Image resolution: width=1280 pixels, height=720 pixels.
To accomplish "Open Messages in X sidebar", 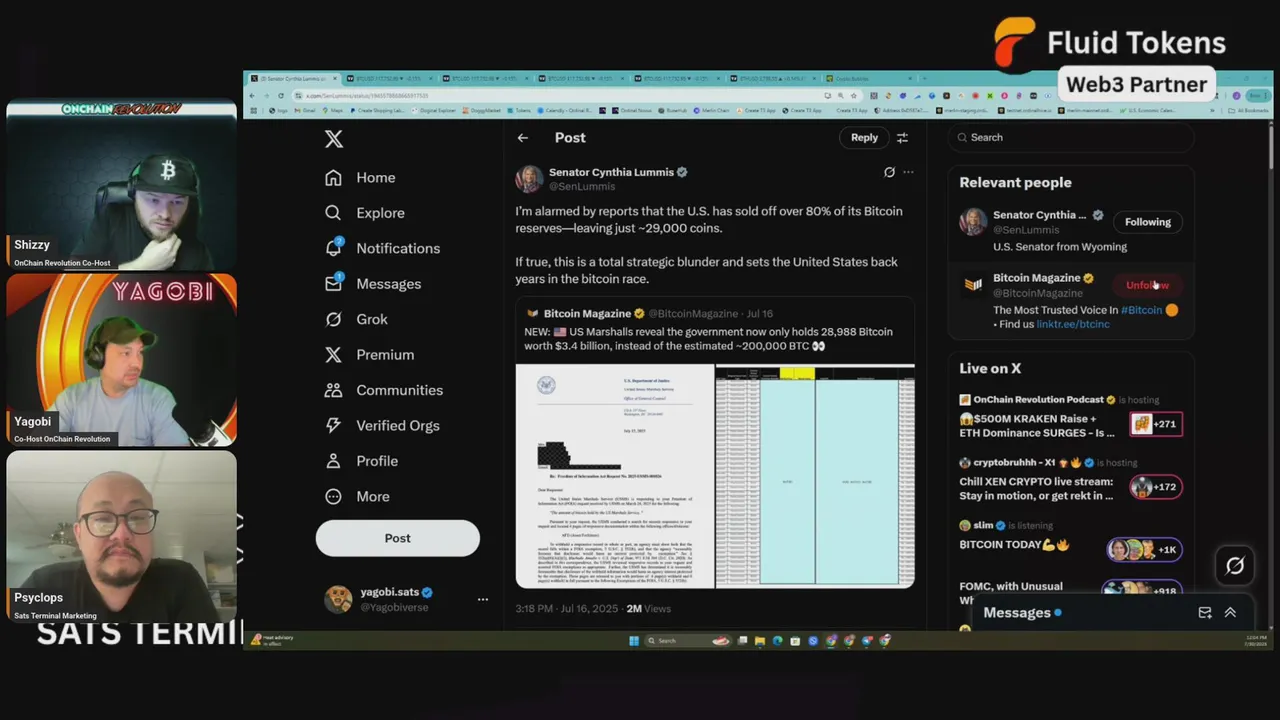I will coord(372,284).
